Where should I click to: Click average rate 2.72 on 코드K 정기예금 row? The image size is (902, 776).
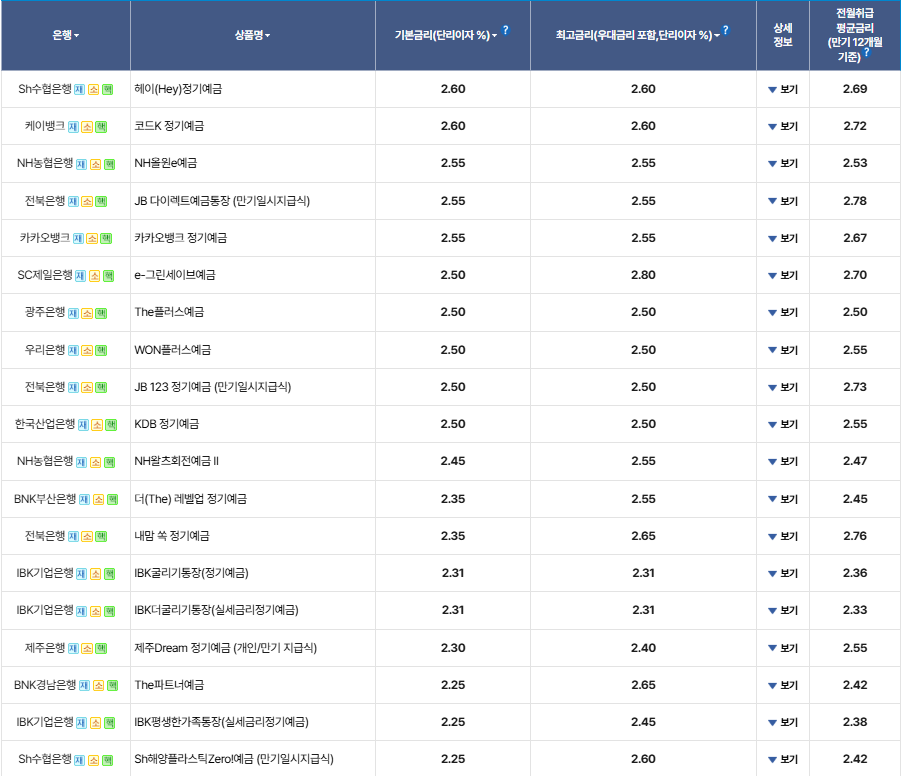855,127
